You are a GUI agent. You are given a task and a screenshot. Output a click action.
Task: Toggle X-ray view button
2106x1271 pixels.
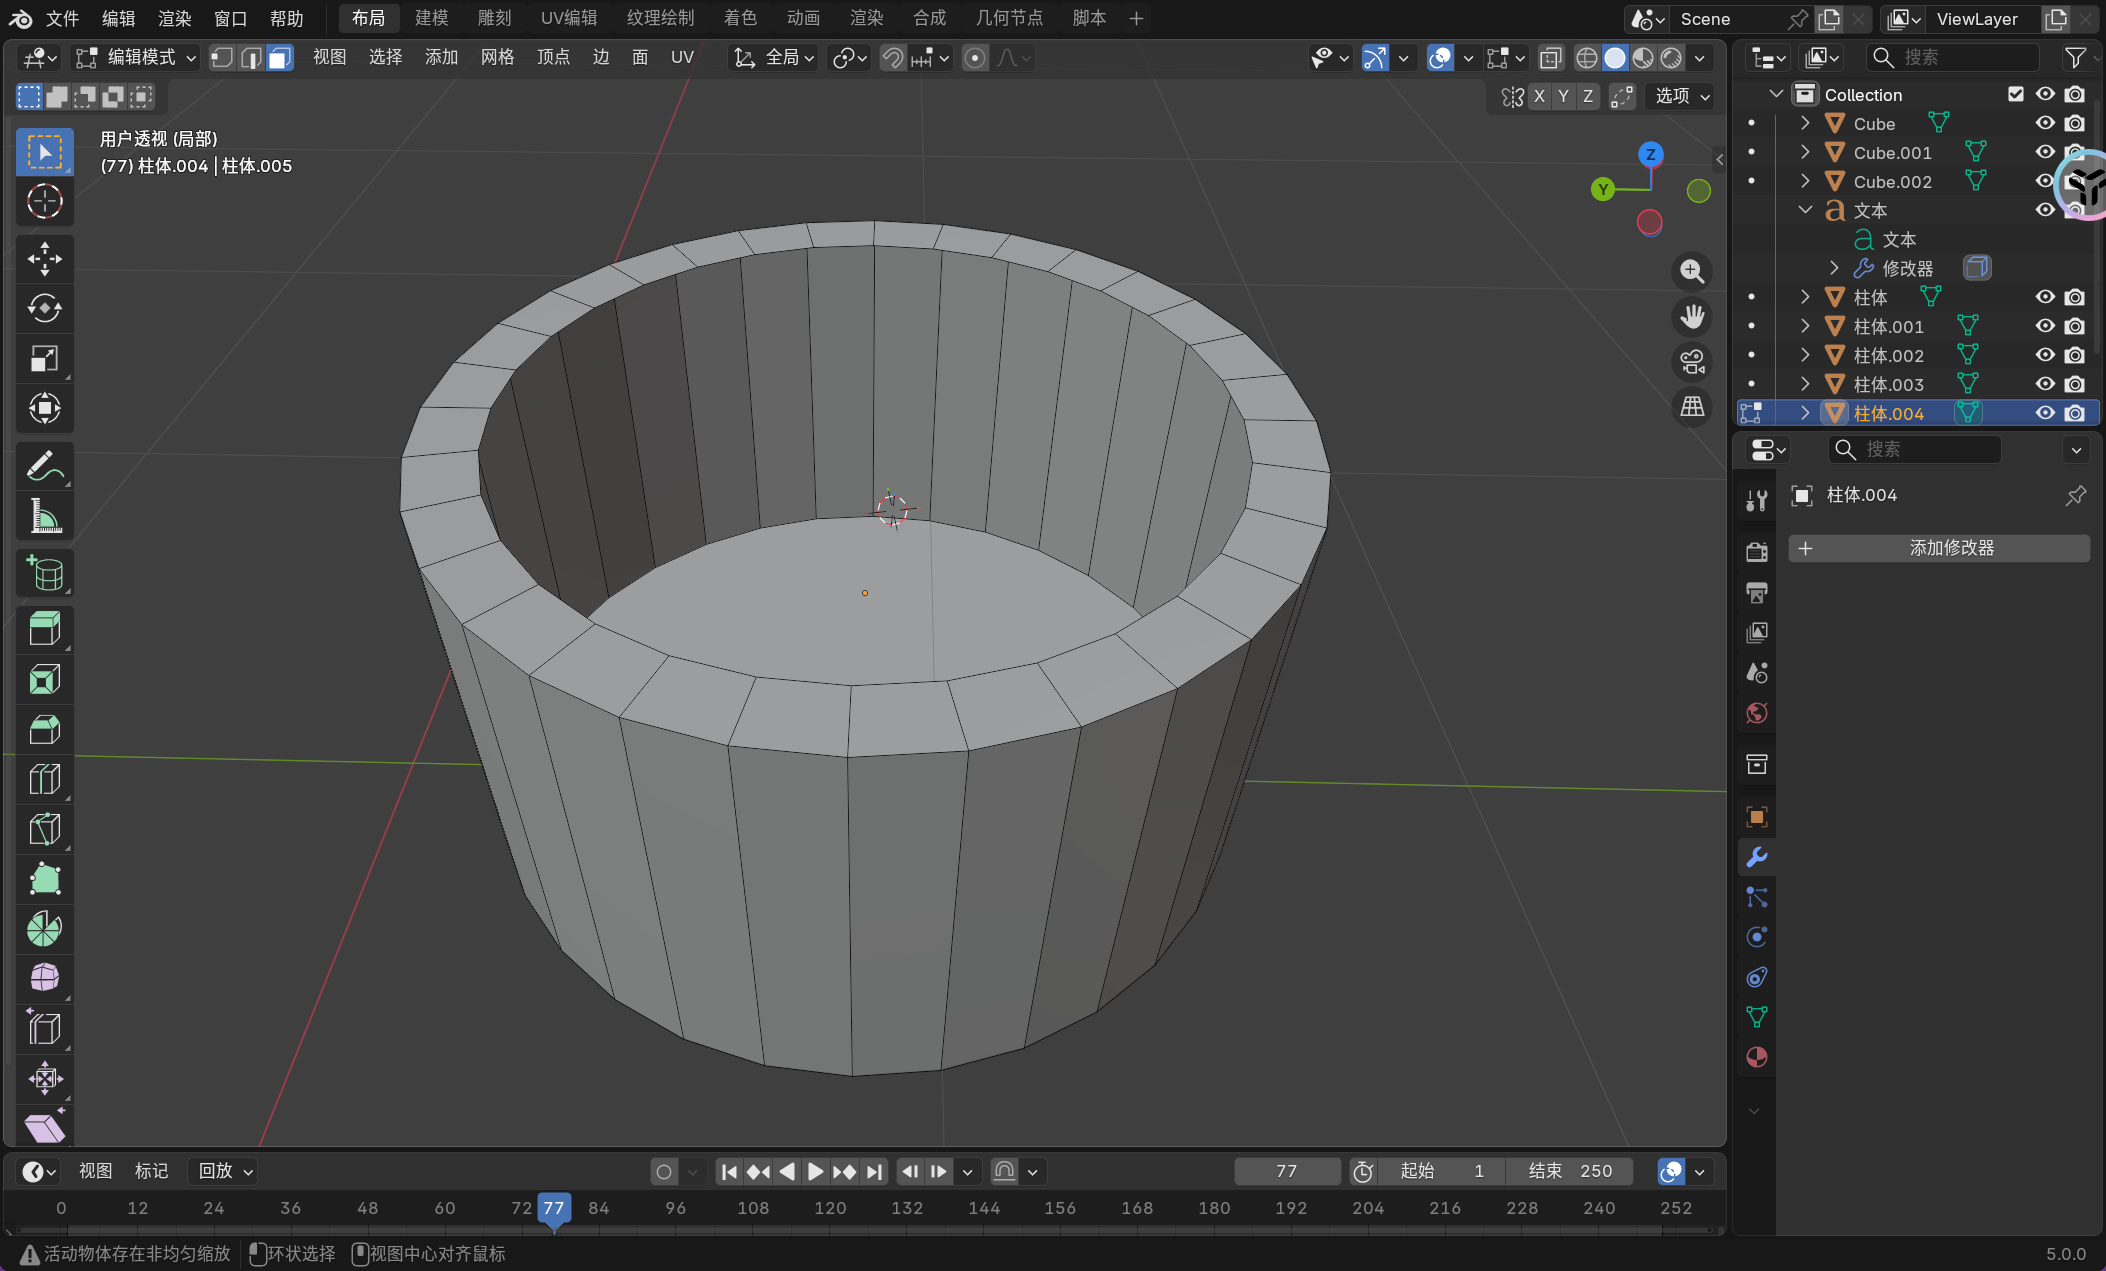pos(1550,58)
